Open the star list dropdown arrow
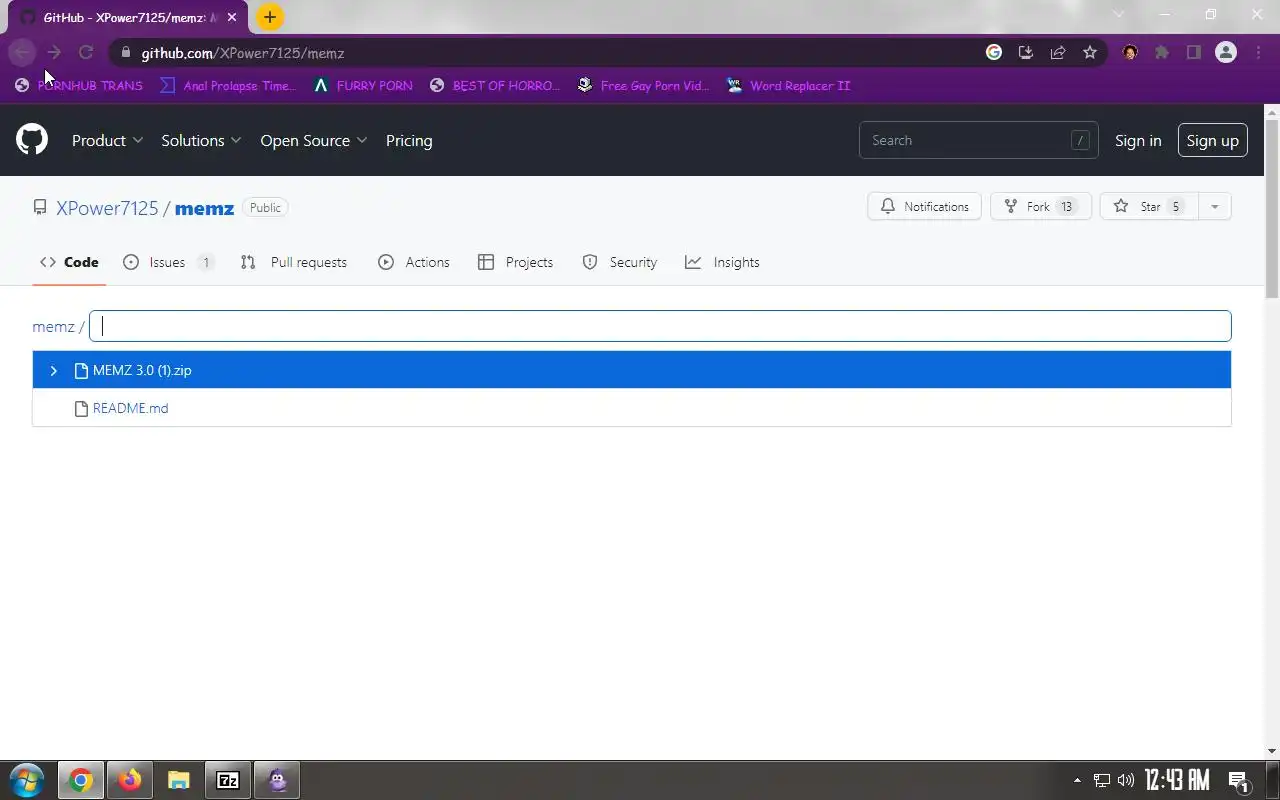Screen dimensions: 1280x800 pyautogui.click(x=1214, y=207)
